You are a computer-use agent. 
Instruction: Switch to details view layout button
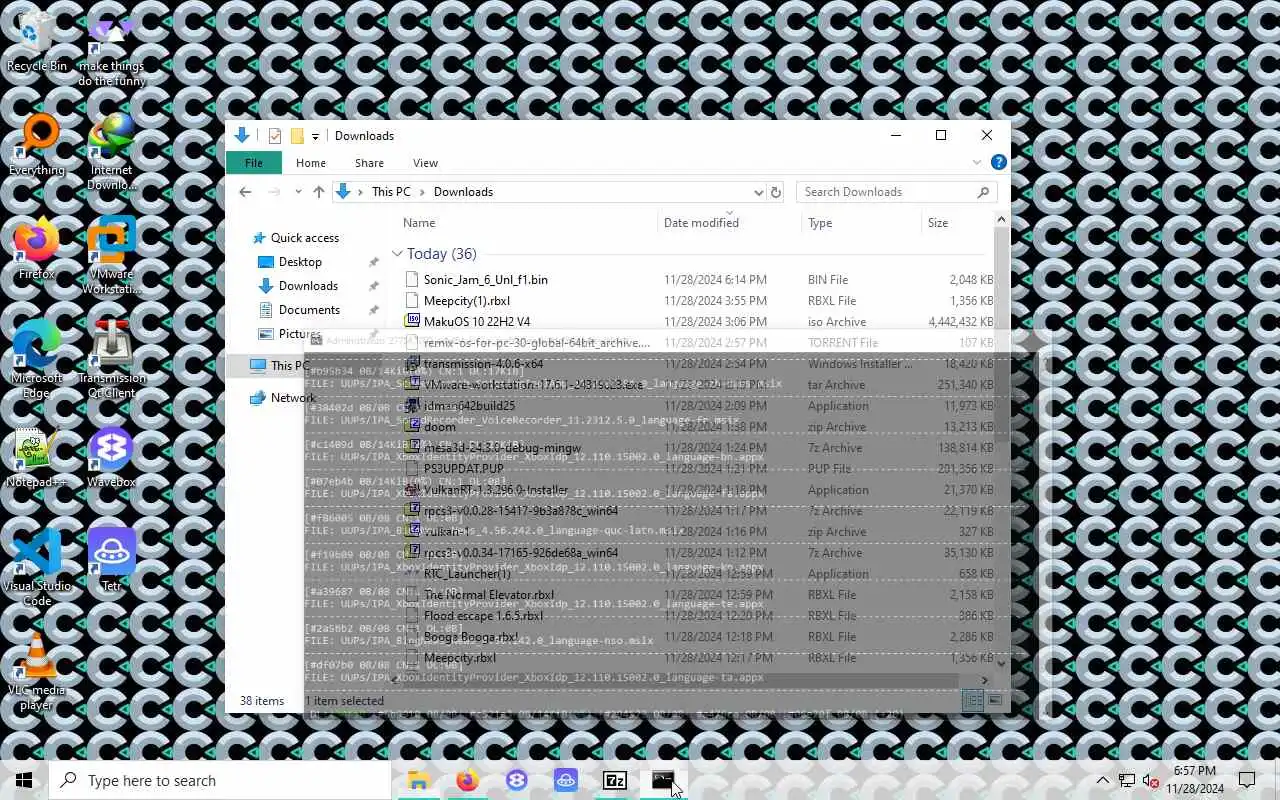pyautogui.click(x=972, y=700)
